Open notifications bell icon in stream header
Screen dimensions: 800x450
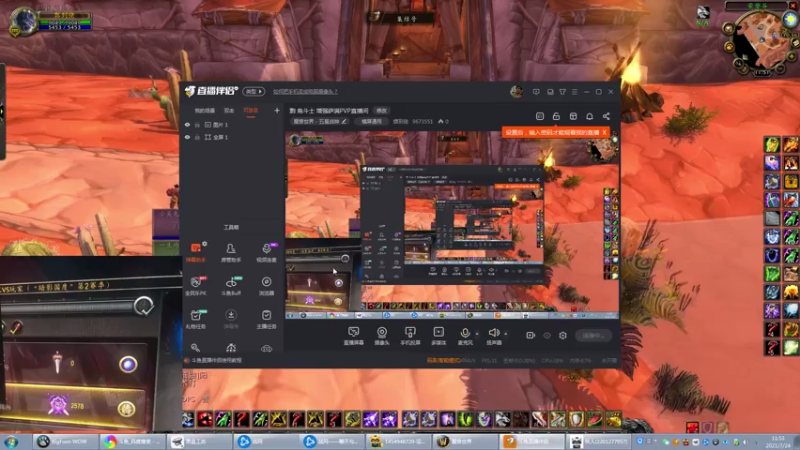point(589,116)
